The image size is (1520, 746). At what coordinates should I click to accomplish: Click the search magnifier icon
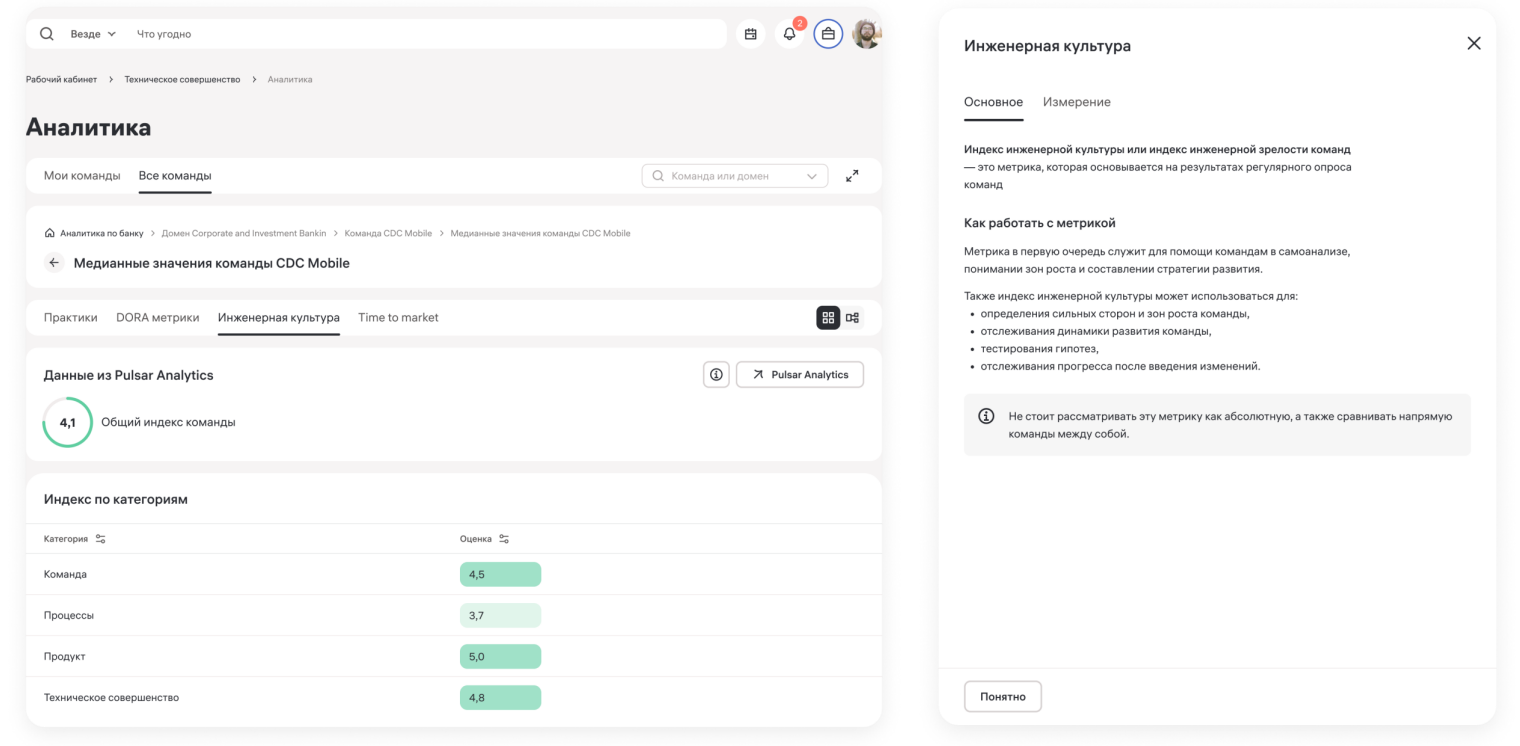click(x=46, y=33)
